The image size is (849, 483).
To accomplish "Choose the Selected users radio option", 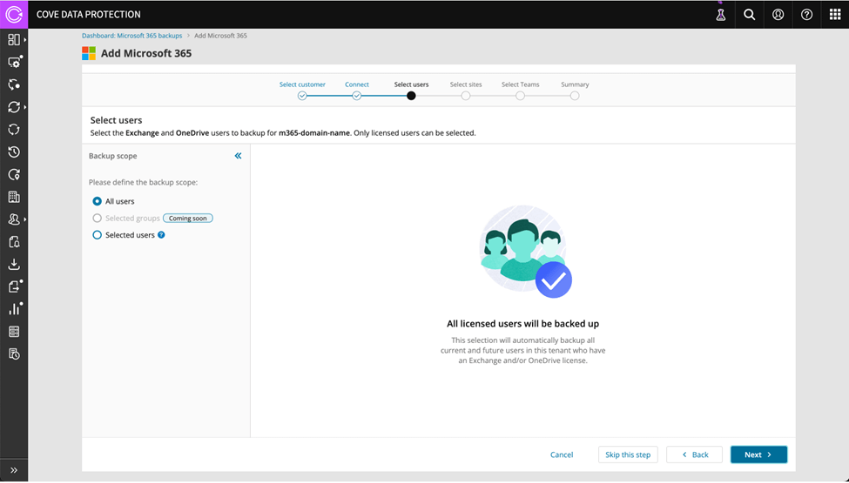I will [x=97, y=235].
